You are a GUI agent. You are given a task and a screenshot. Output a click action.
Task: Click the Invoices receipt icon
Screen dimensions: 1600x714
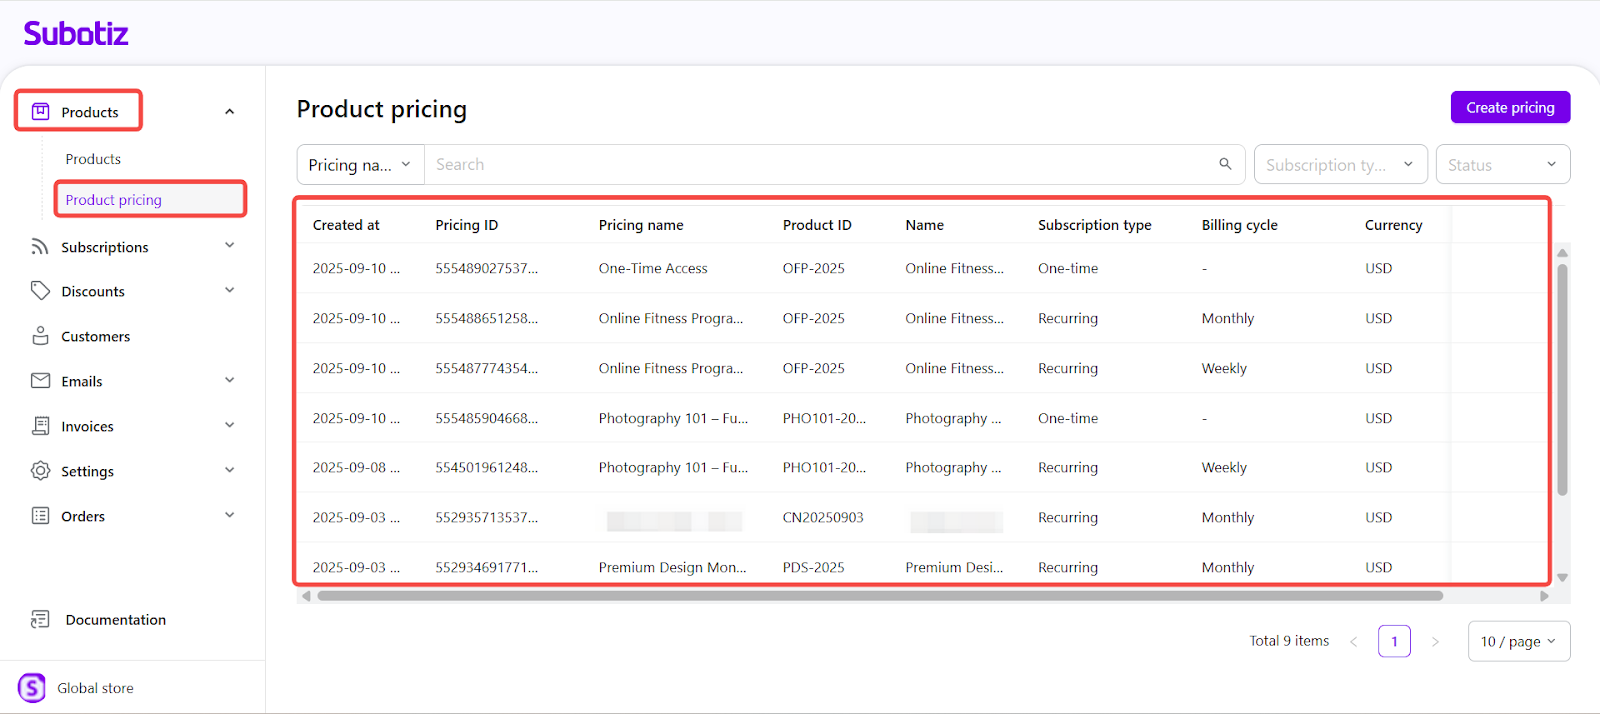coord(40,426)
